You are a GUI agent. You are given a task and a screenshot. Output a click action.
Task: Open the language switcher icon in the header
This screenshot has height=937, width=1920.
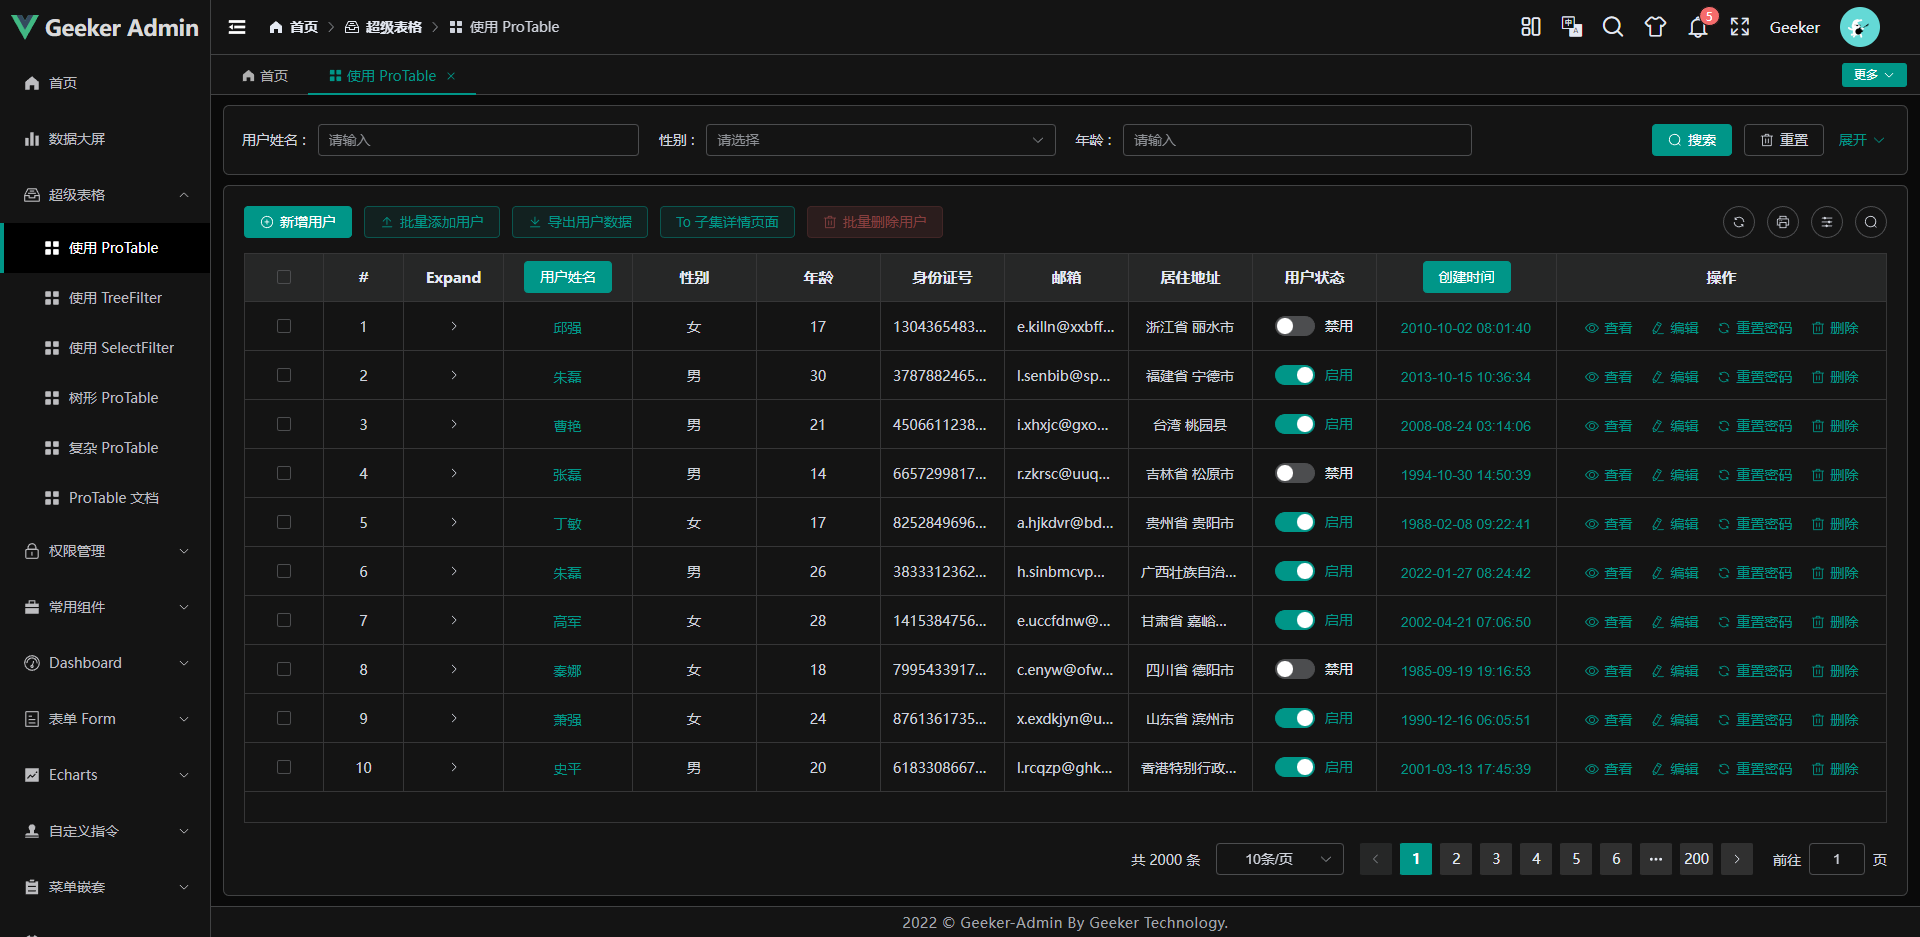(1571, 27)
